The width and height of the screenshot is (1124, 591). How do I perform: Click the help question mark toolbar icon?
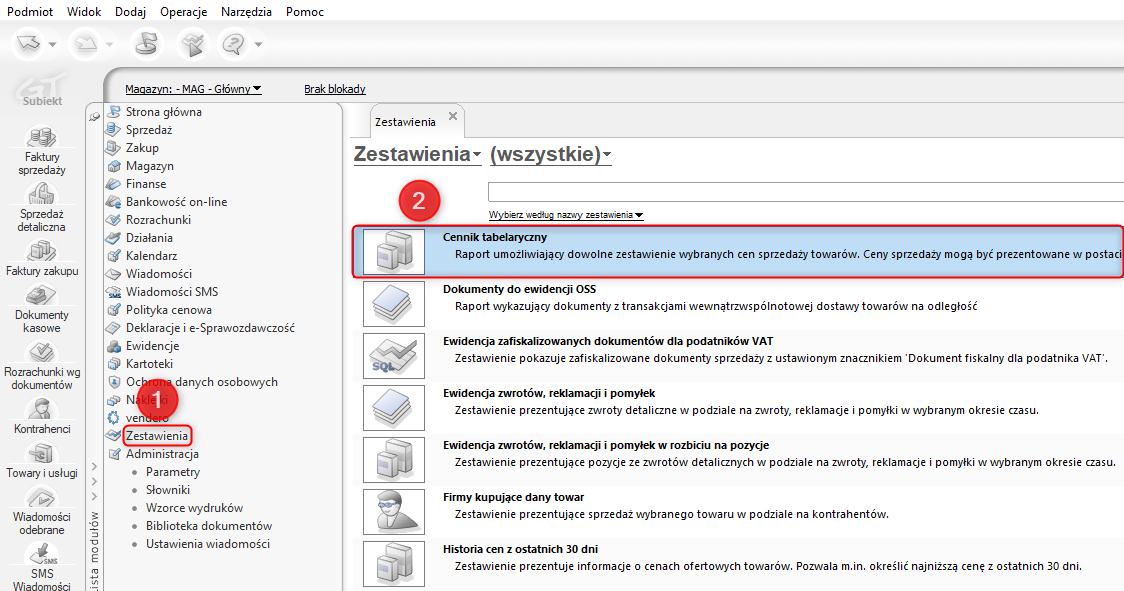click(x=234, y=44)
